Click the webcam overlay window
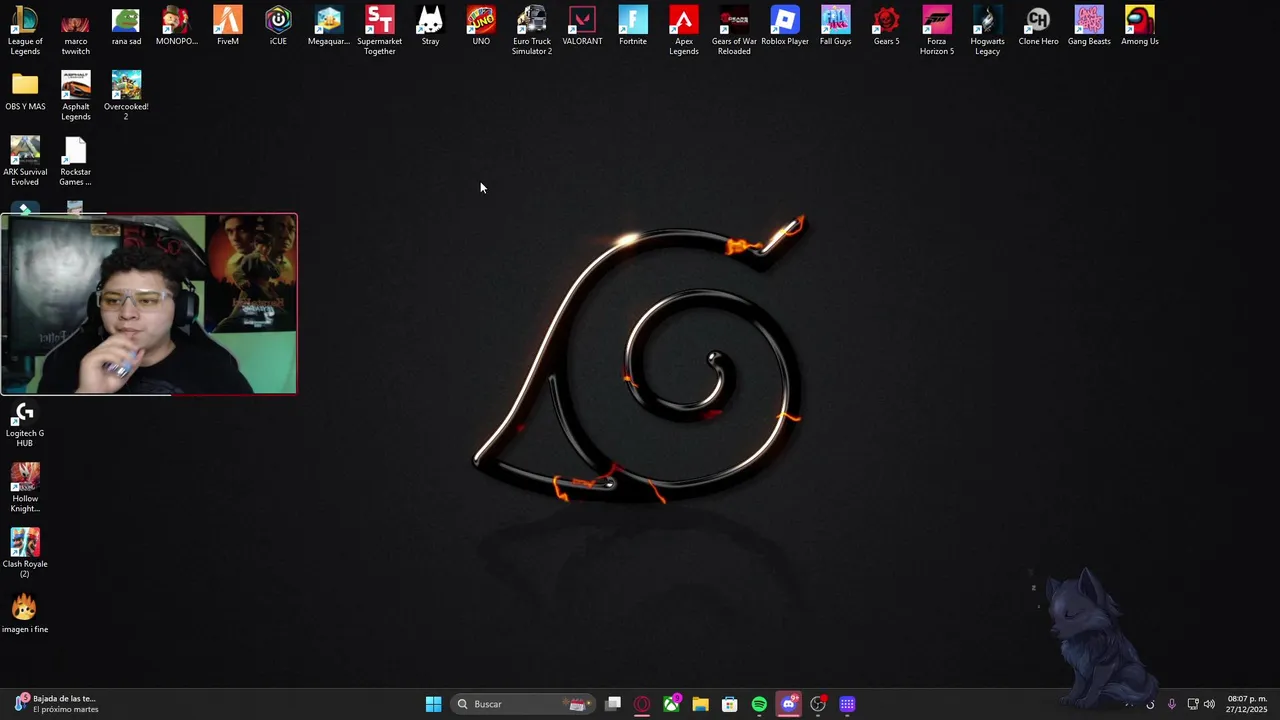Viewport: 1280px width, 720px height. [149, 304]
